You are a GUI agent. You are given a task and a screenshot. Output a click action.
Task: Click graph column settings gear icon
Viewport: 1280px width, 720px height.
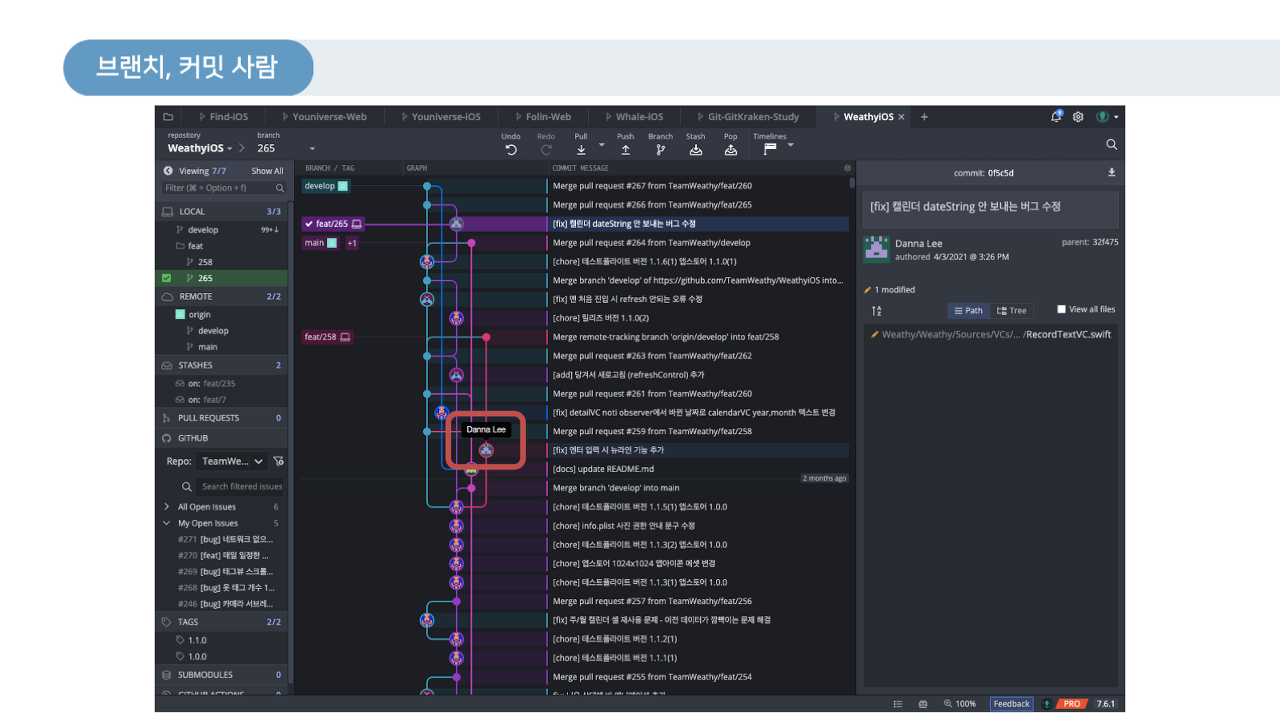point(848,168)
